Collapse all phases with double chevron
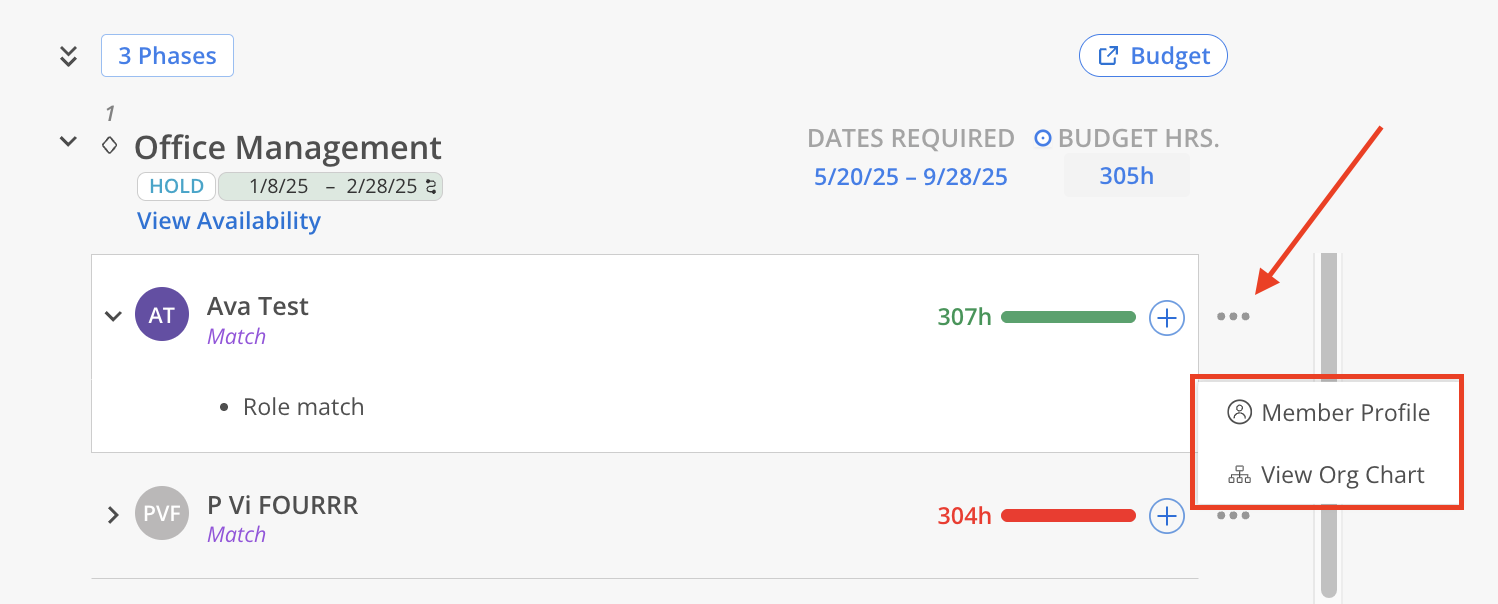This screenshot has height=604, width=1498. tap(68, 56)
